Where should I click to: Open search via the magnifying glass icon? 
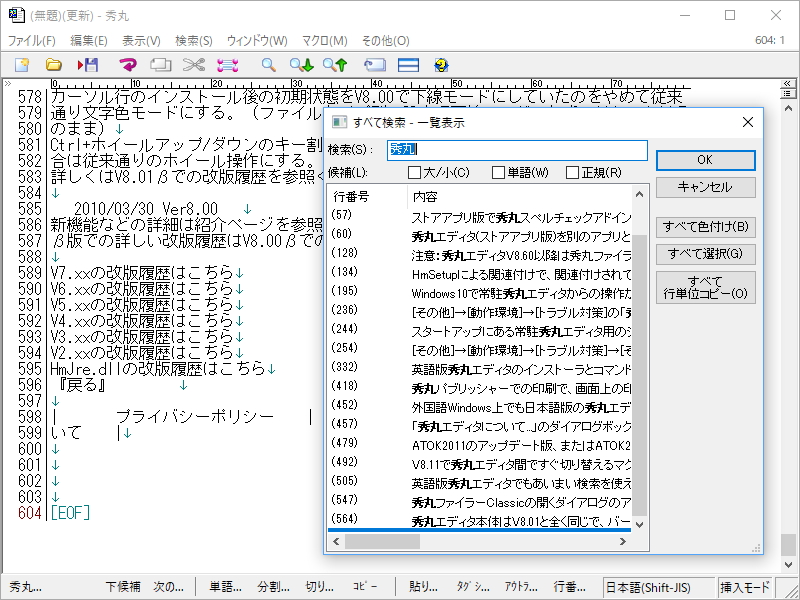pos(269,63)
